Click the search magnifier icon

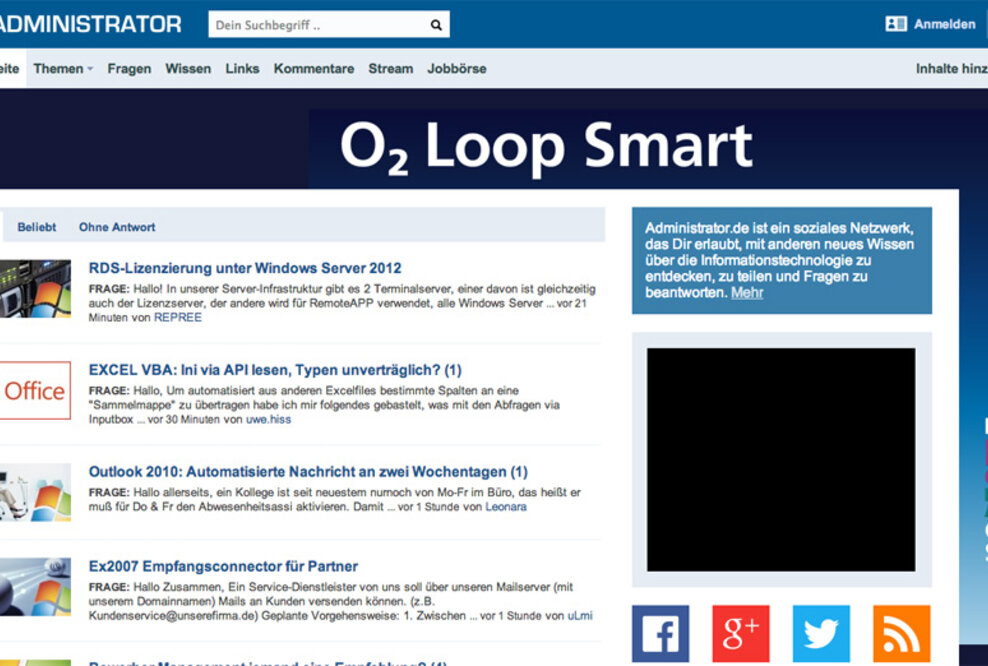tap(436, 23)
